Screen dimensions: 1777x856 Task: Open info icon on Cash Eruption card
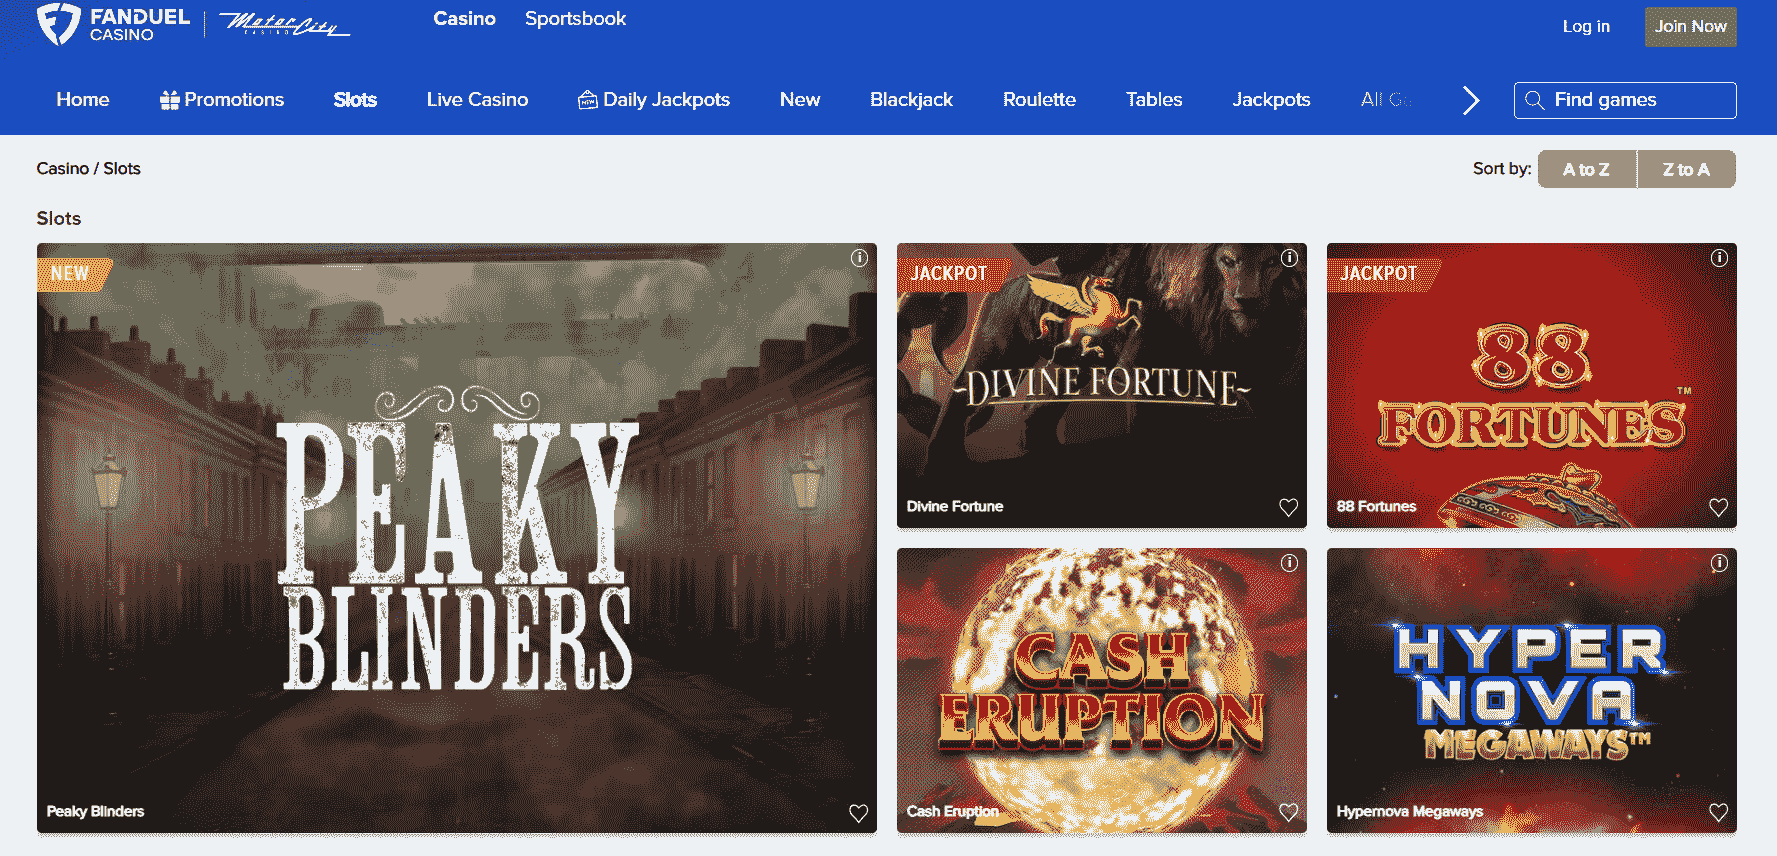(x=1289, y=563)
